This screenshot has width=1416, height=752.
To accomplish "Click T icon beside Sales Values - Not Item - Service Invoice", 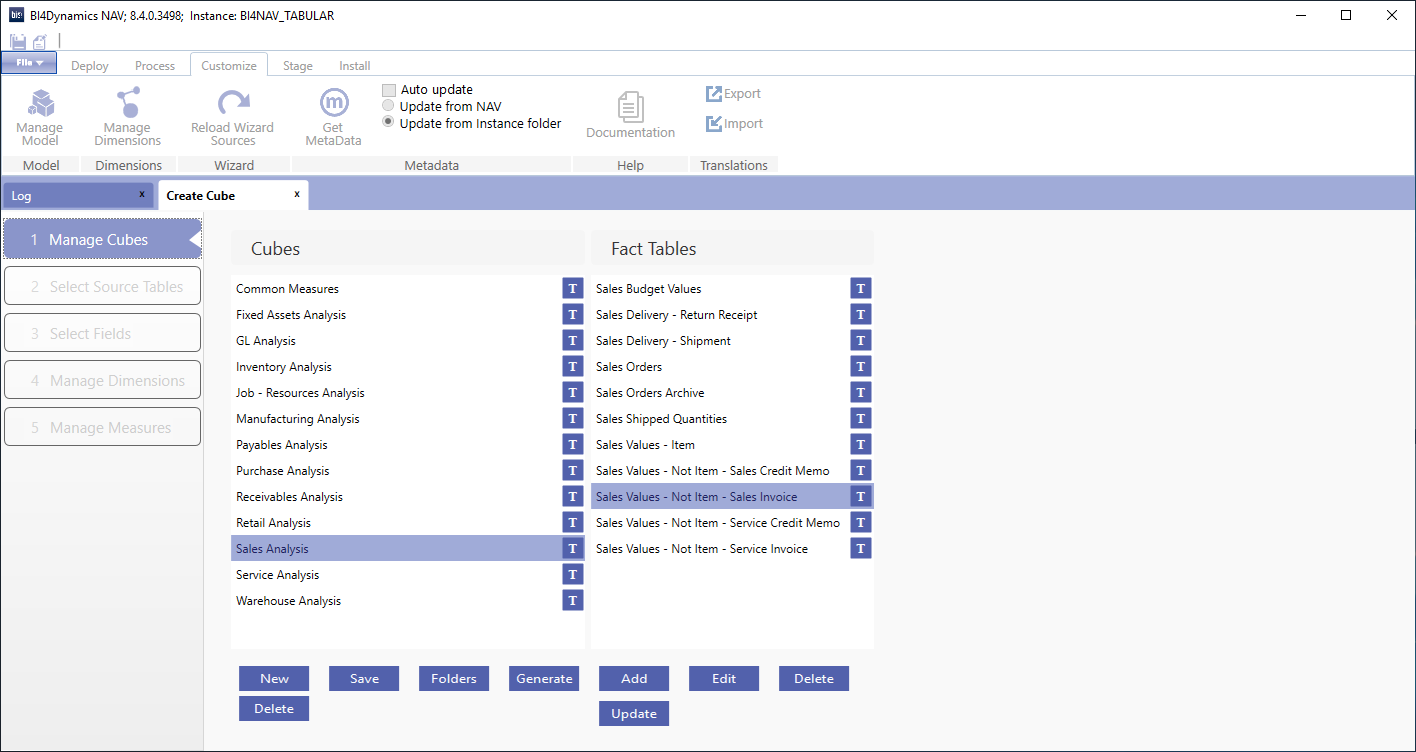I will (860, 549).
